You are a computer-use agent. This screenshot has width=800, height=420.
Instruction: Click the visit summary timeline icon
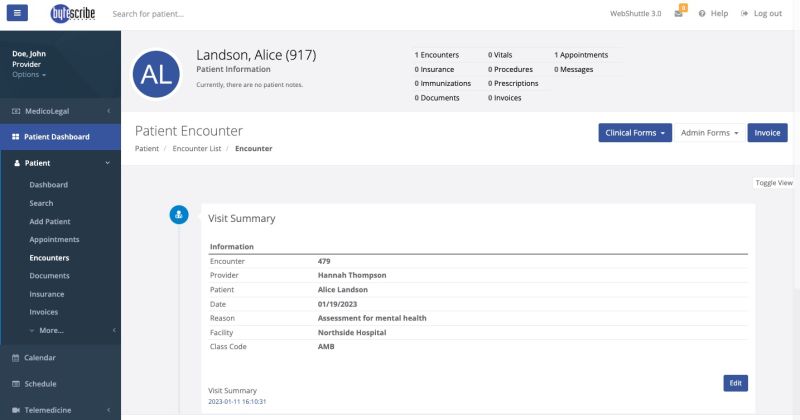click(178, 213)
